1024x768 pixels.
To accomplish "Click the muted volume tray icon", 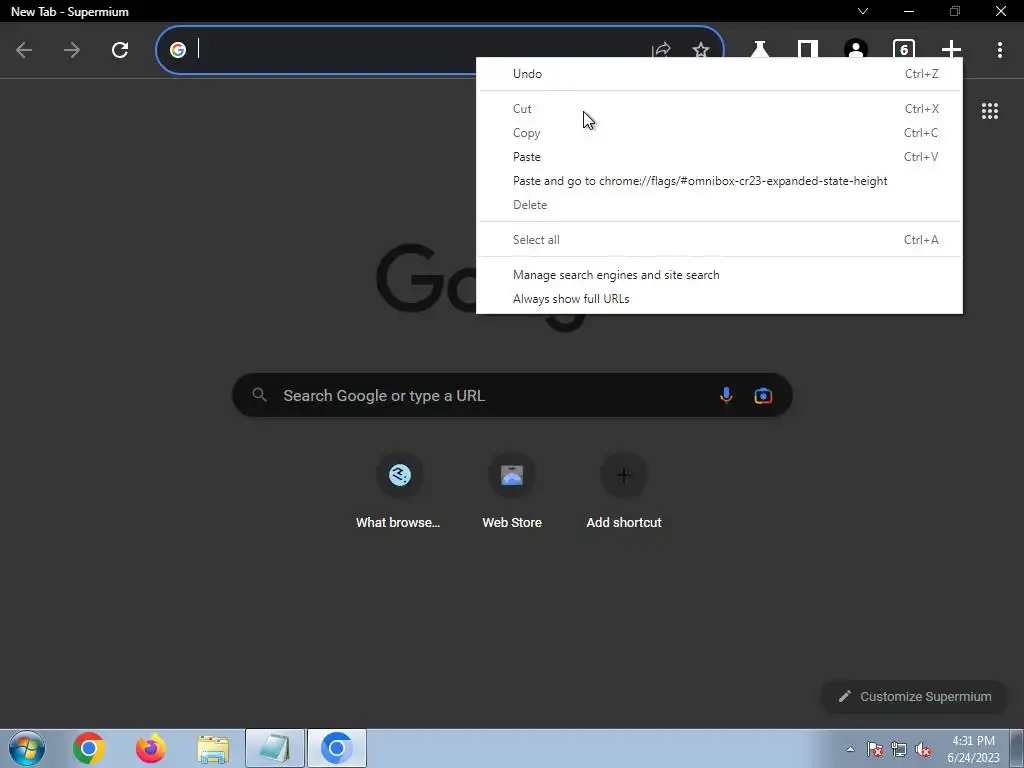I will [923, 749].
